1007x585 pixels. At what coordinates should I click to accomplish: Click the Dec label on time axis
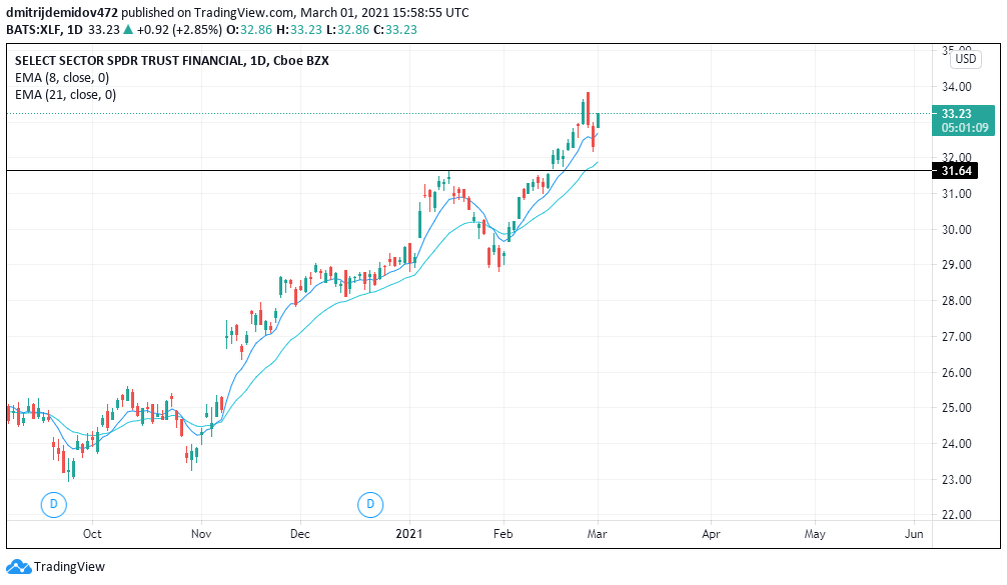coord(300,534)
